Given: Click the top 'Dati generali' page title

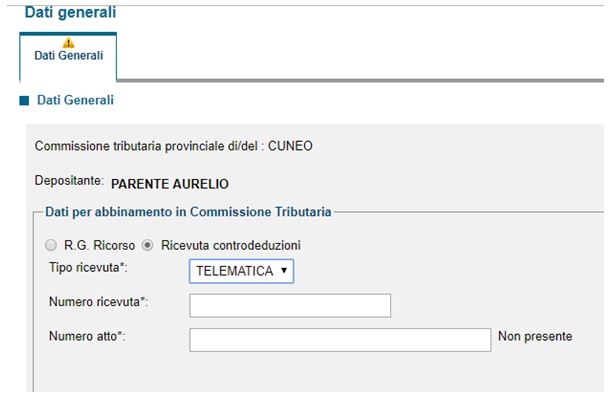Looking at the screenshot, I should pos(70,12).
